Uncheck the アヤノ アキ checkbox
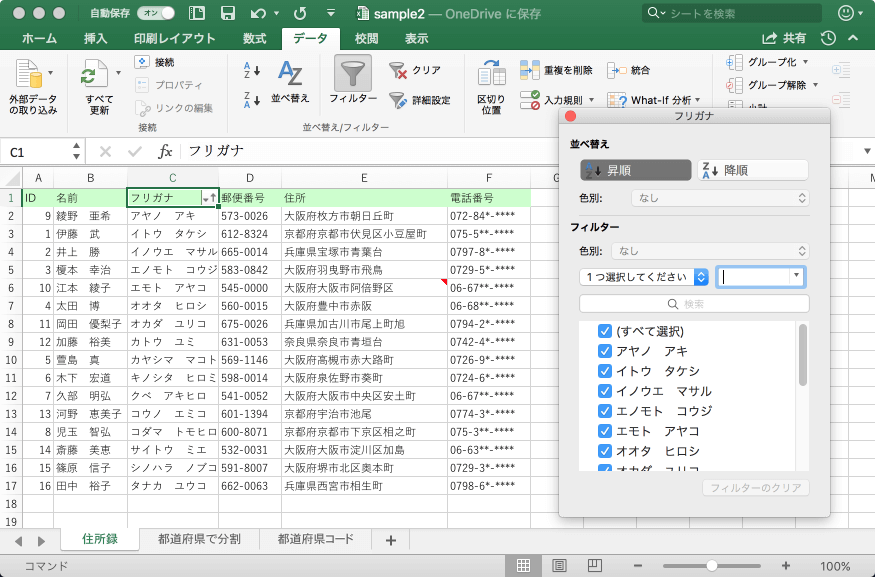Viewport: 875px width, 577px height. click(x=604, y=351)
